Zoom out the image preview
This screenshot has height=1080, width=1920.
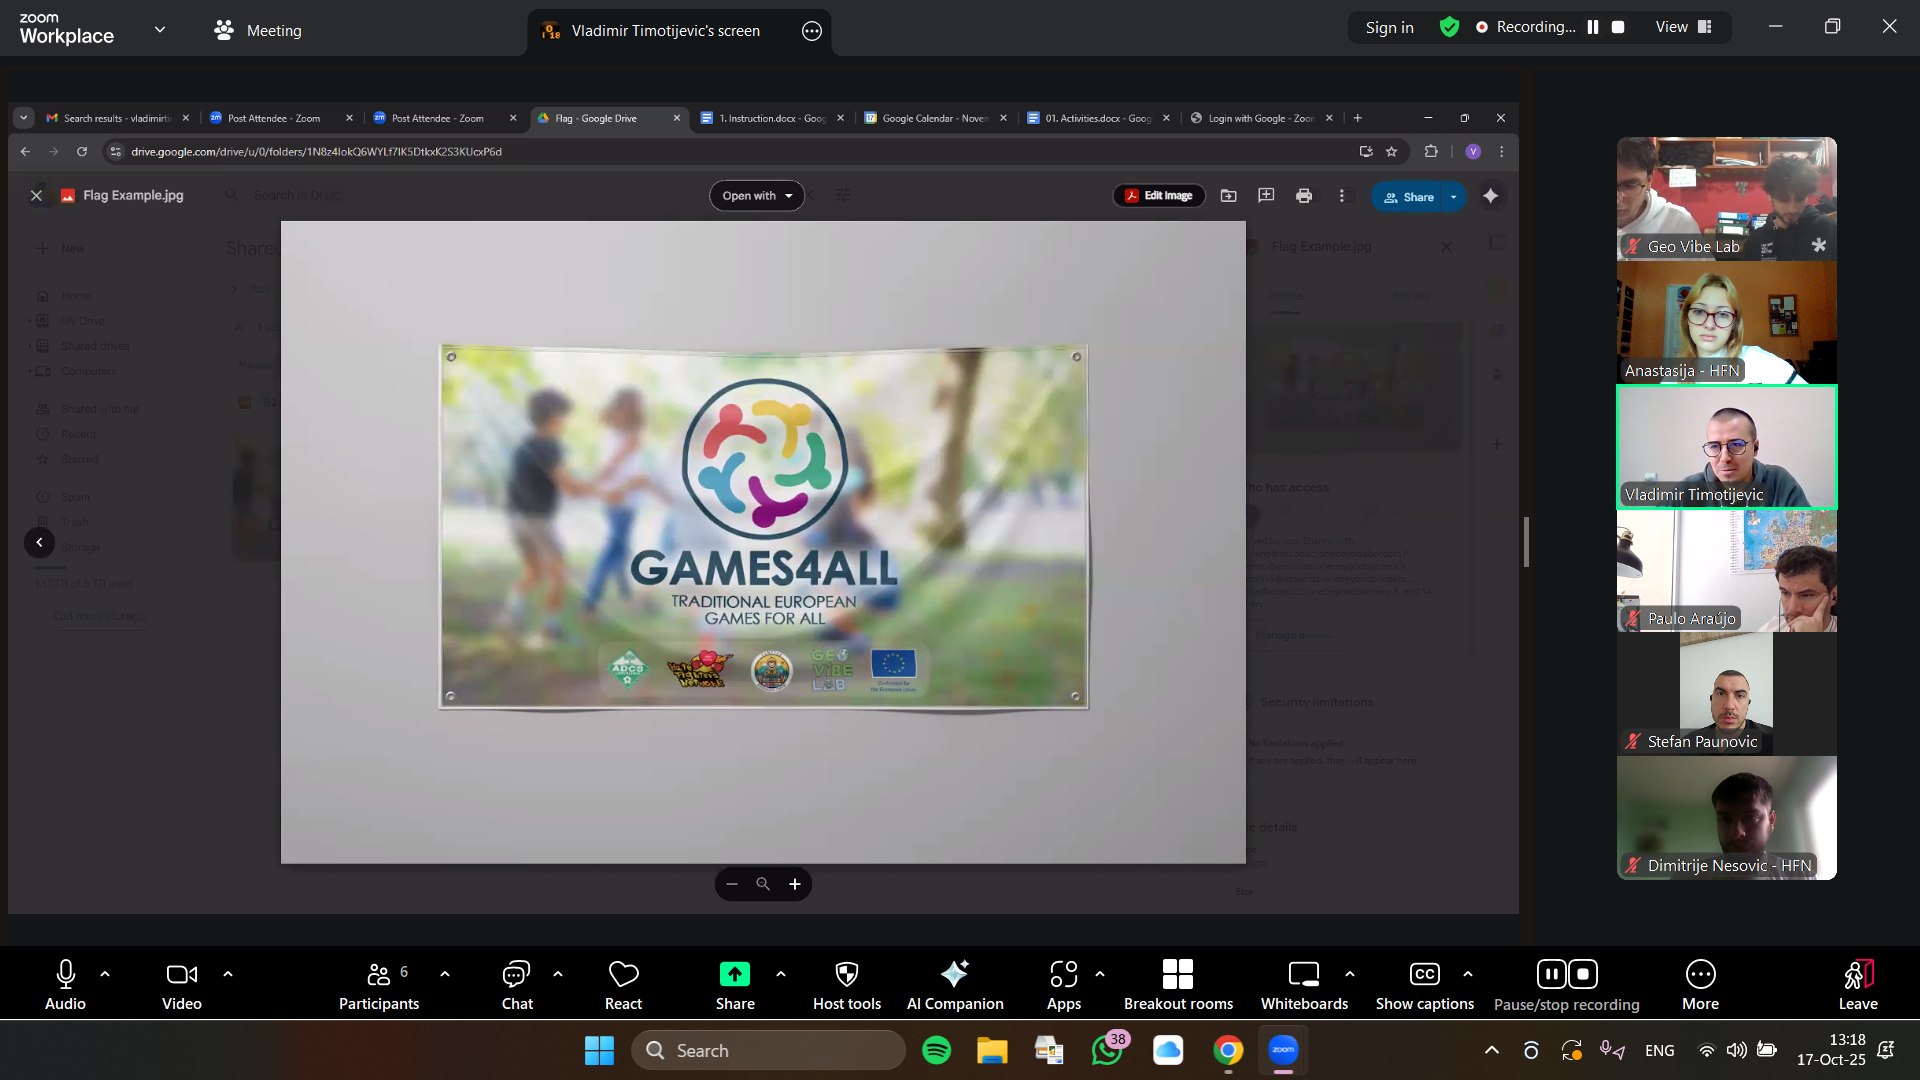pyautogui.click(x=732, y=884)
